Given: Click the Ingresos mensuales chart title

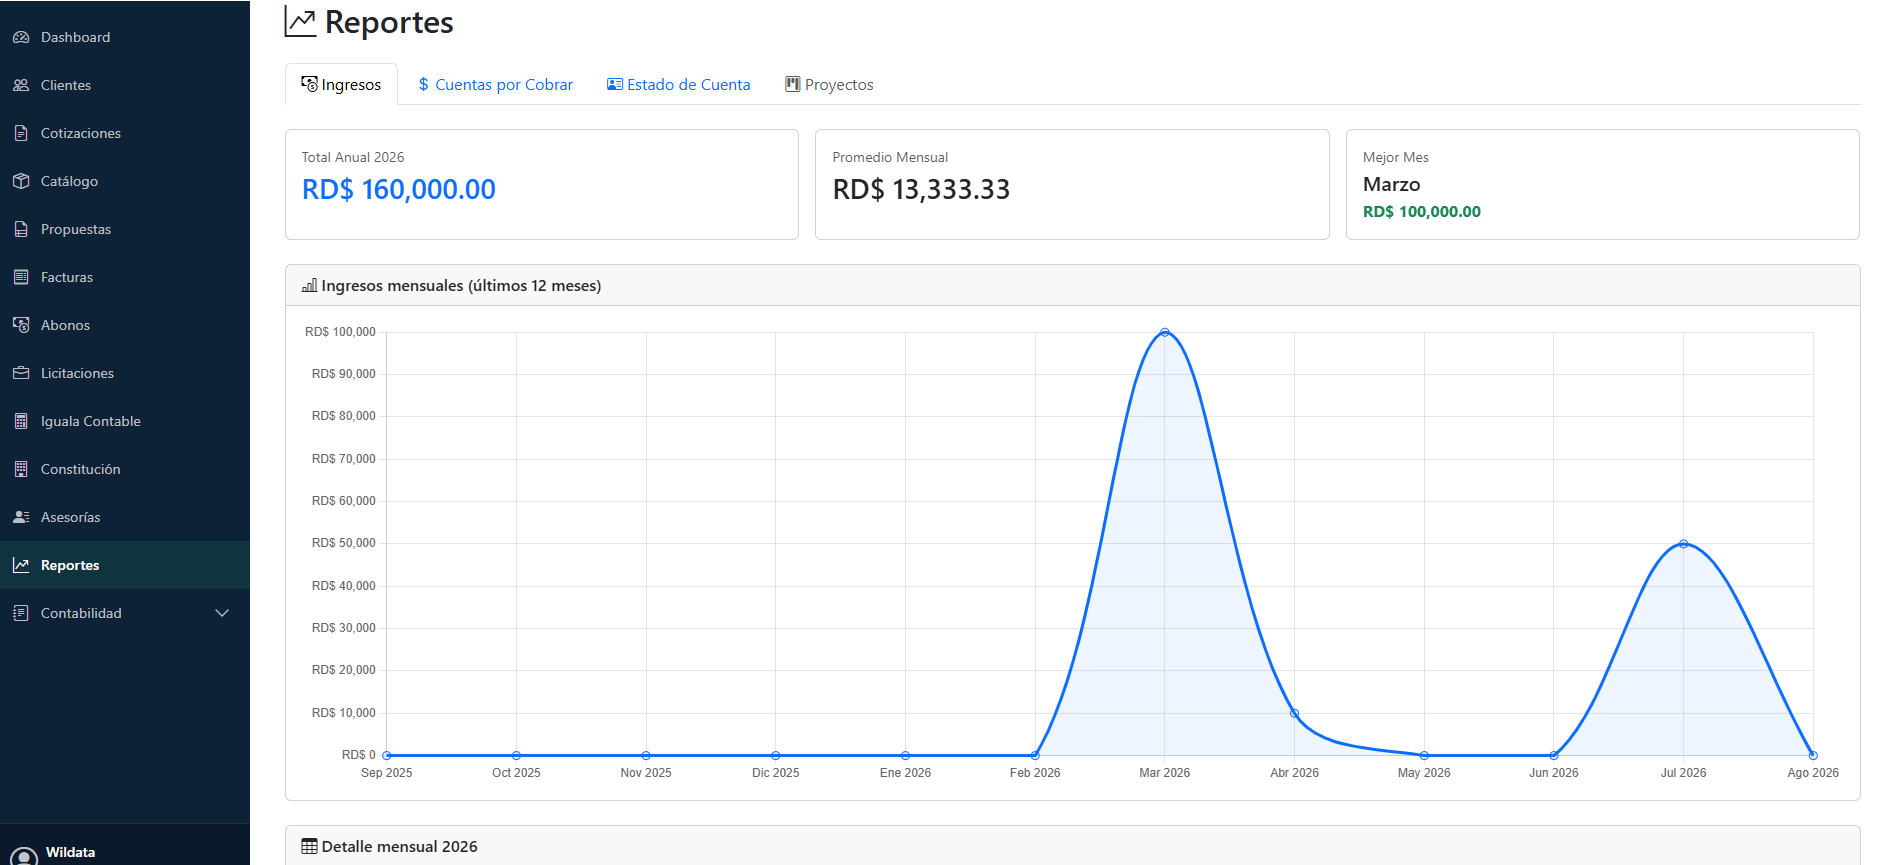Looking at the screenshot, I should (x=461, y=286).
